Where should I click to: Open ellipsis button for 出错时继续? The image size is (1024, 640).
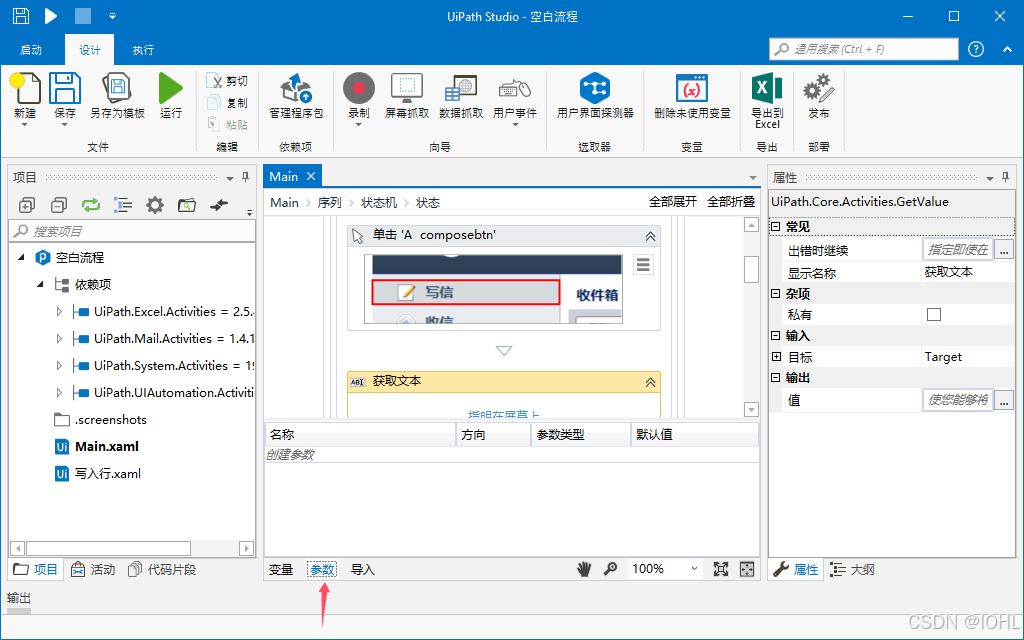[1004, 250]
